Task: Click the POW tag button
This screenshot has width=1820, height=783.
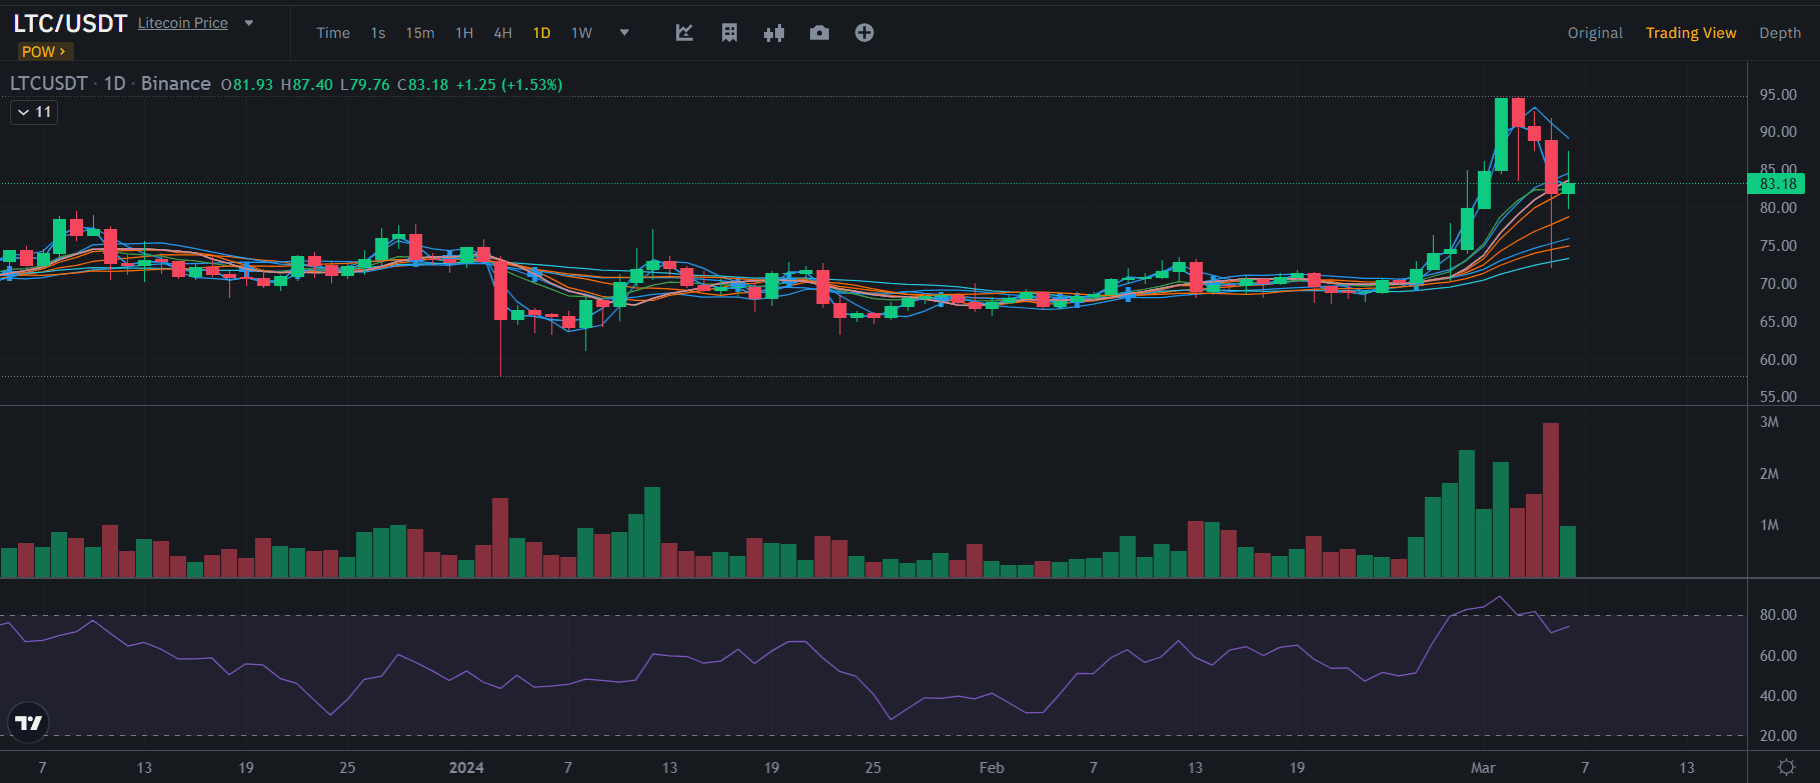Action: coord(43,51)
